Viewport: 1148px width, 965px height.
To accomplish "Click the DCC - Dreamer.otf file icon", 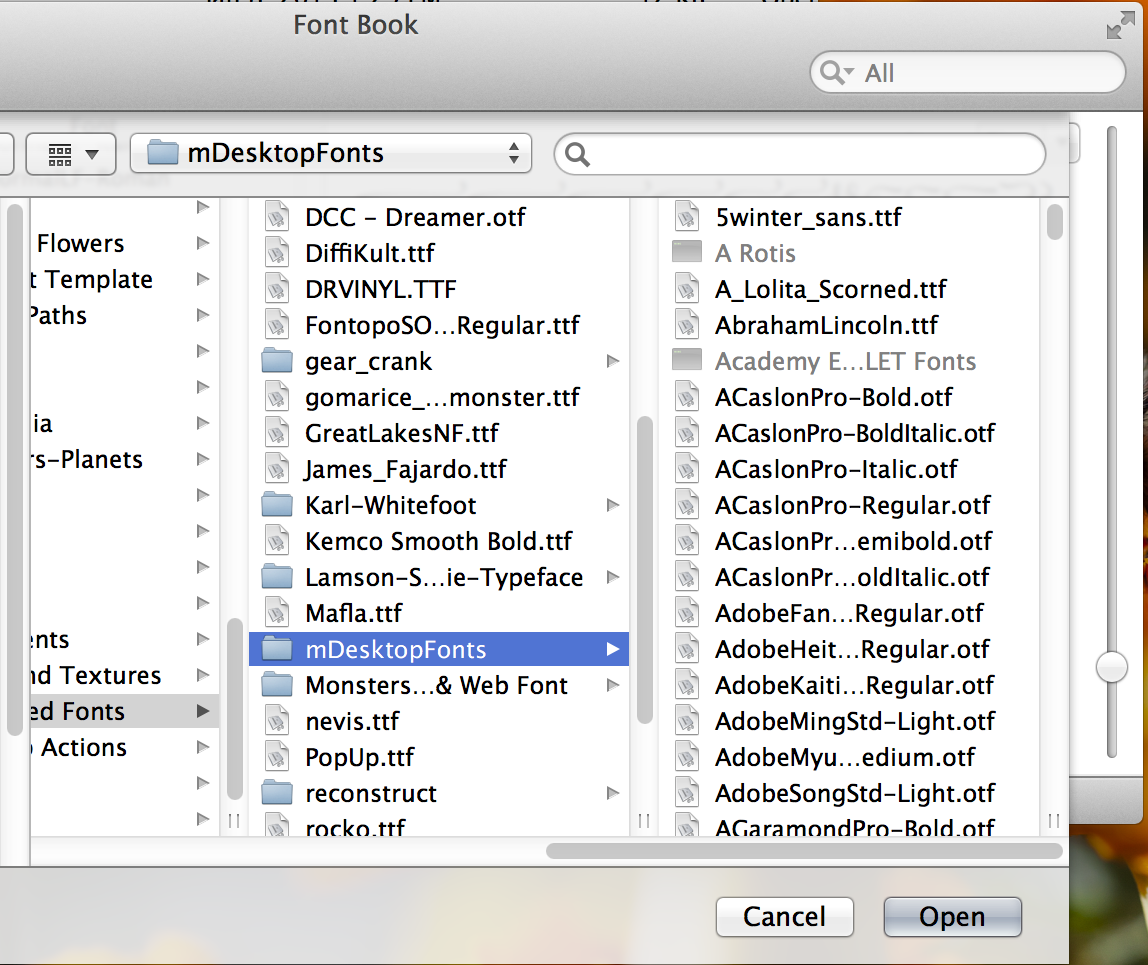I will (x=277, y=217).
